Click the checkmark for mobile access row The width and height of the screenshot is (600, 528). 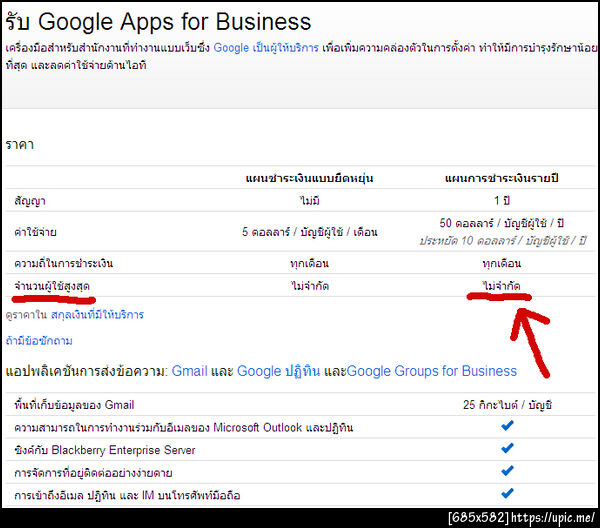(507, 493)
